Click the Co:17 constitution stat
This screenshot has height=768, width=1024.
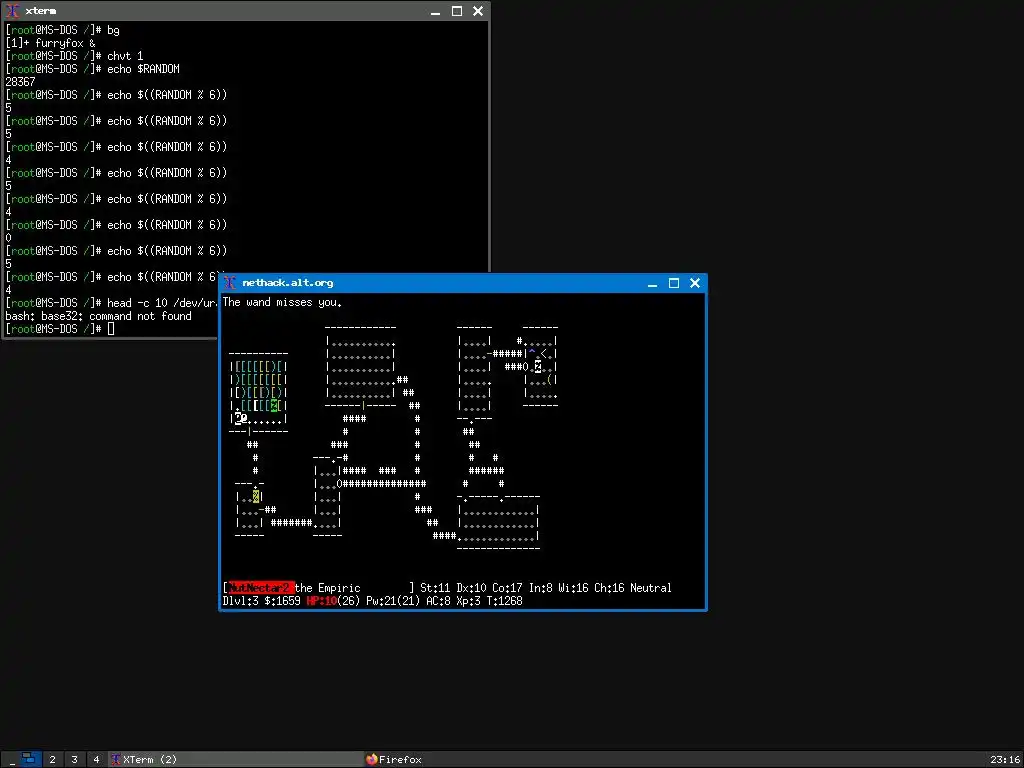pyautogui.click(x=507, y=588)
